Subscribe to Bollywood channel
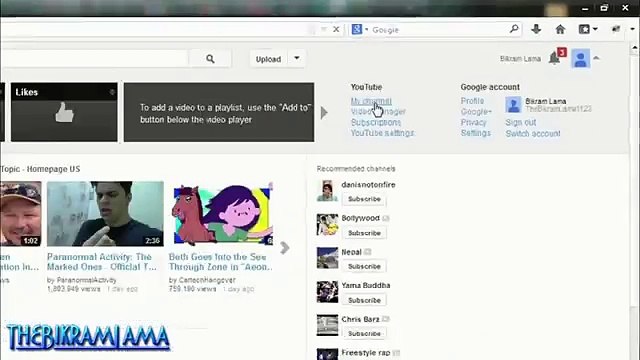The width and height of the screenshot is (640, 360). [x=364, y=233]
